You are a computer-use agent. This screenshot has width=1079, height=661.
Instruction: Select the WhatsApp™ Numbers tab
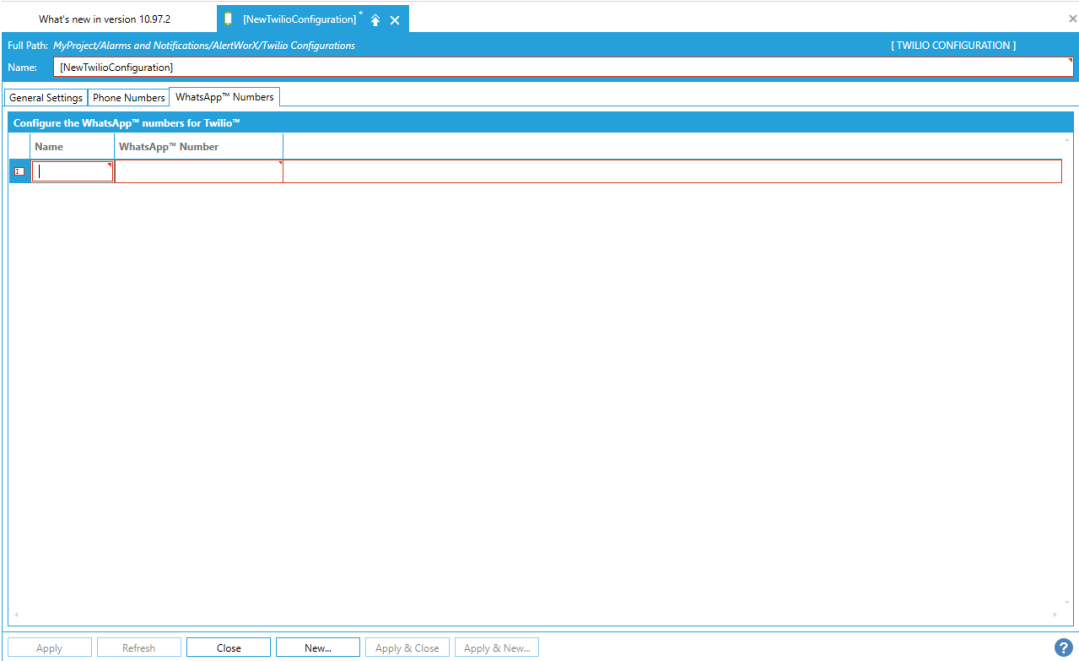pyautogui.click(x=224, y=97)
